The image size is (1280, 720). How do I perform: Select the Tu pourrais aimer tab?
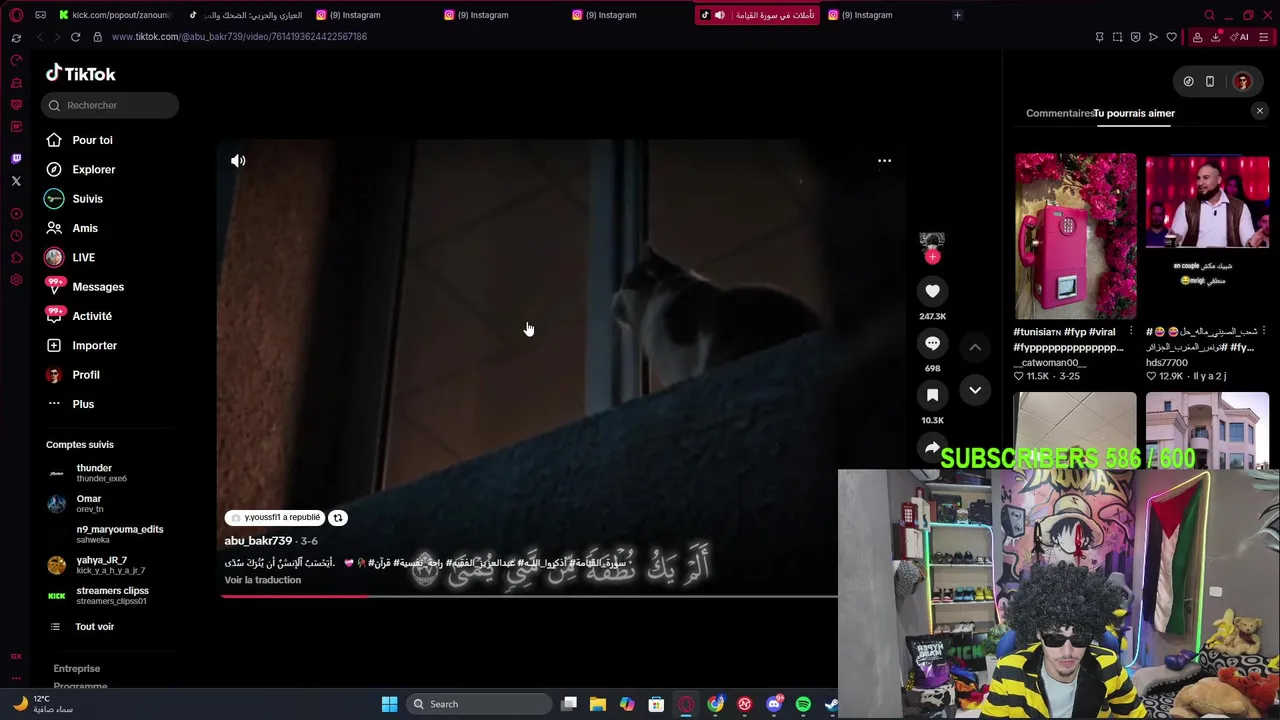[x=1134, y=113]
